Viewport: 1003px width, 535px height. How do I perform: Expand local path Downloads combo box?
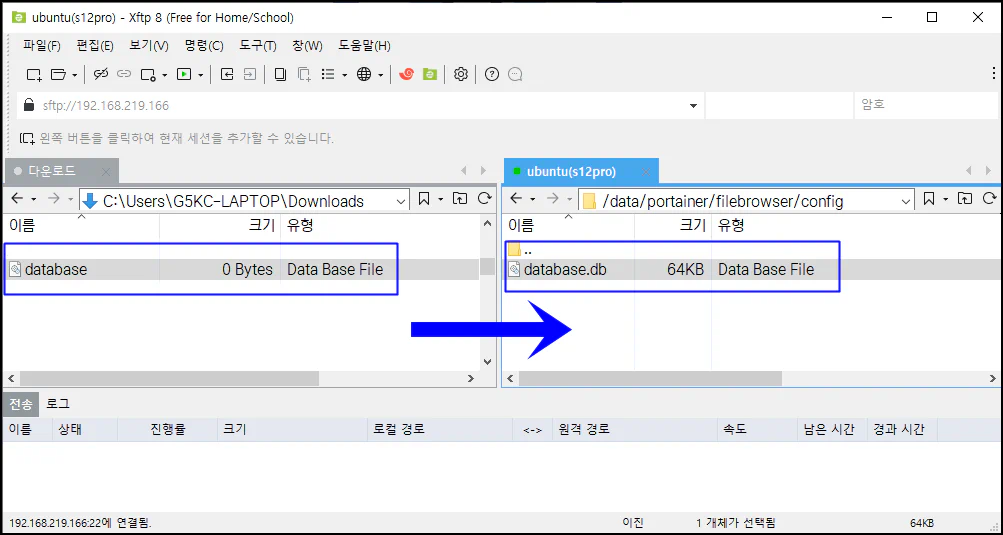[401, 201]
